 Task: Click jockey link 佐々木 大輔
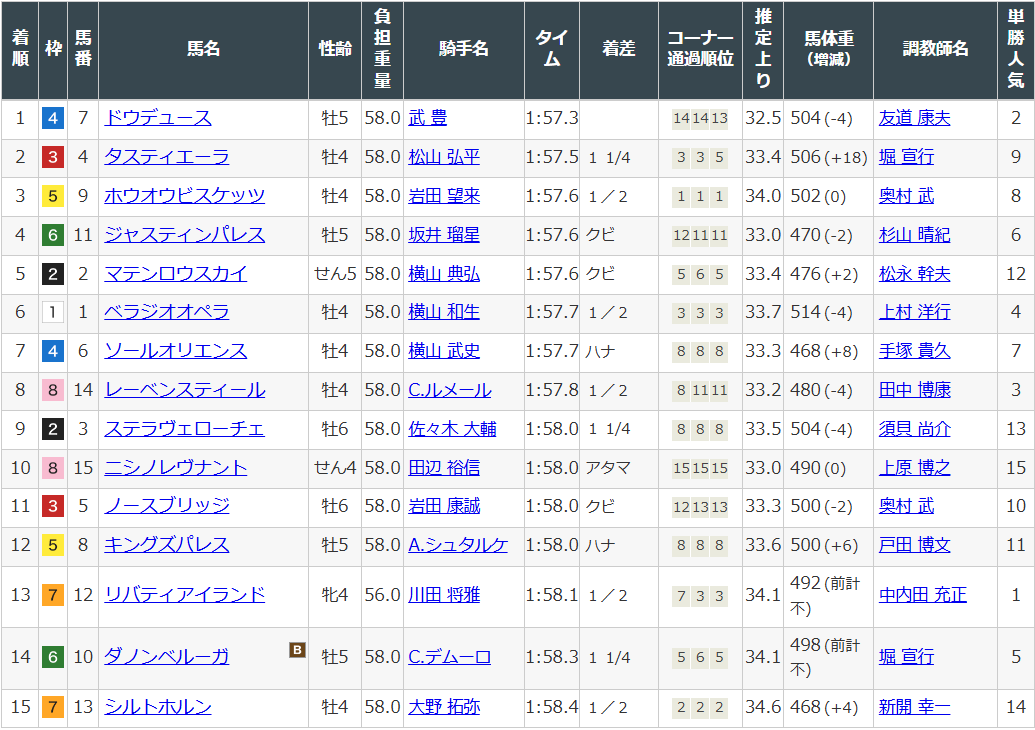452,429
